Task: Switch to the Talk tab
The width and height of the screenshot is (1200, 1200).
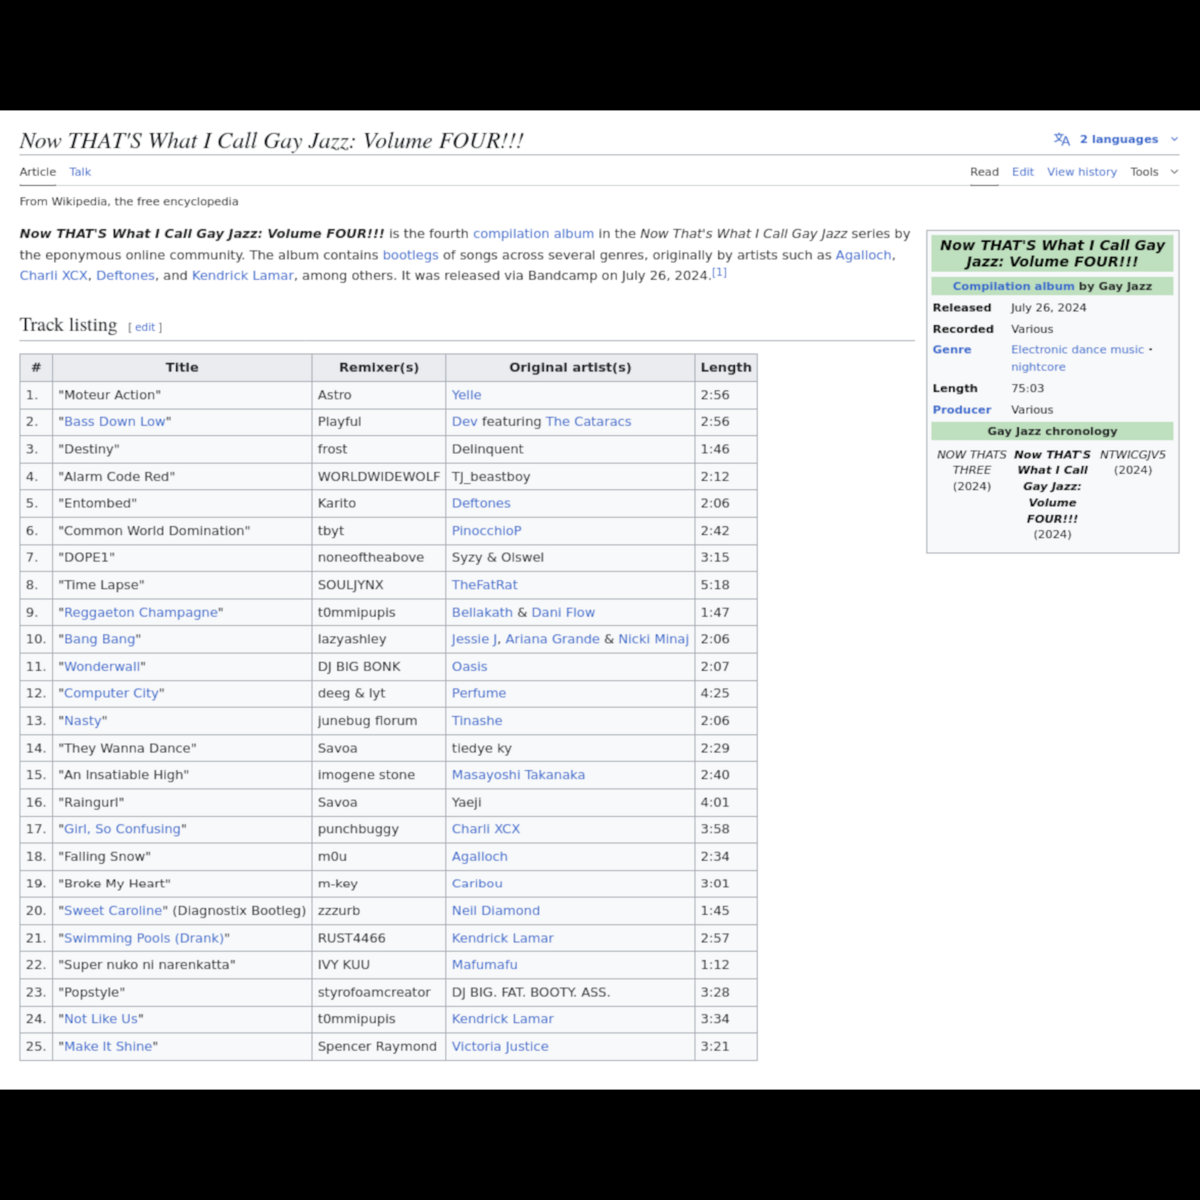Action: click(80, 172)
